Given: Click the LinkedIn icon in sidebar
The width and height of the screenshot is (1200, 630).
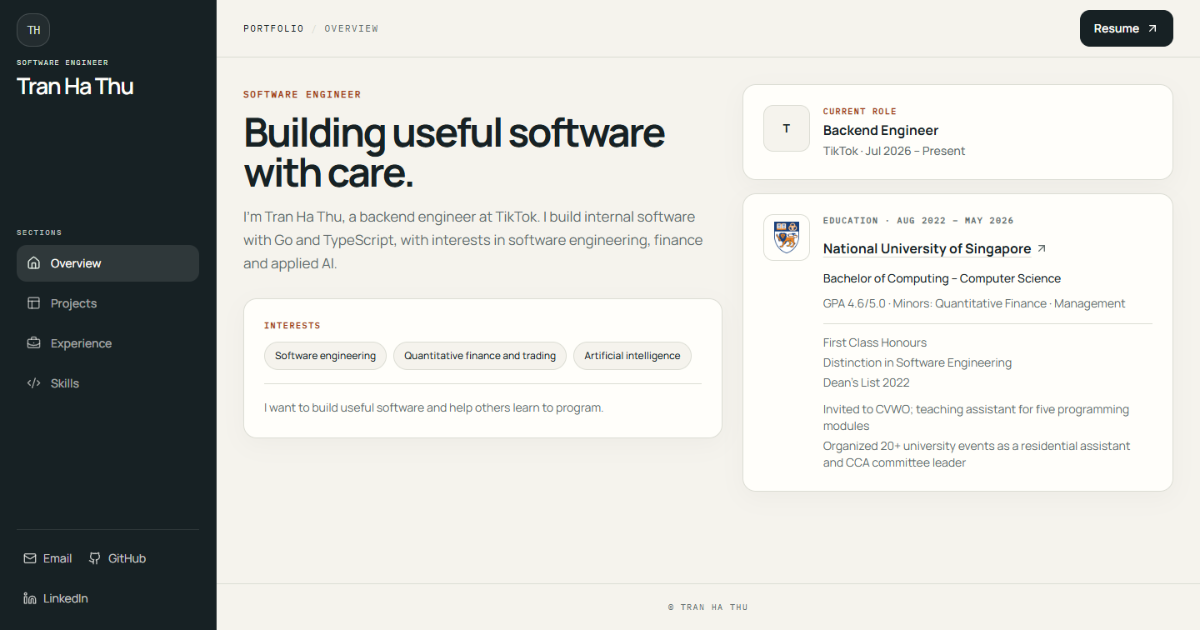Looking at the screenshot, I should tap(30, 598).
